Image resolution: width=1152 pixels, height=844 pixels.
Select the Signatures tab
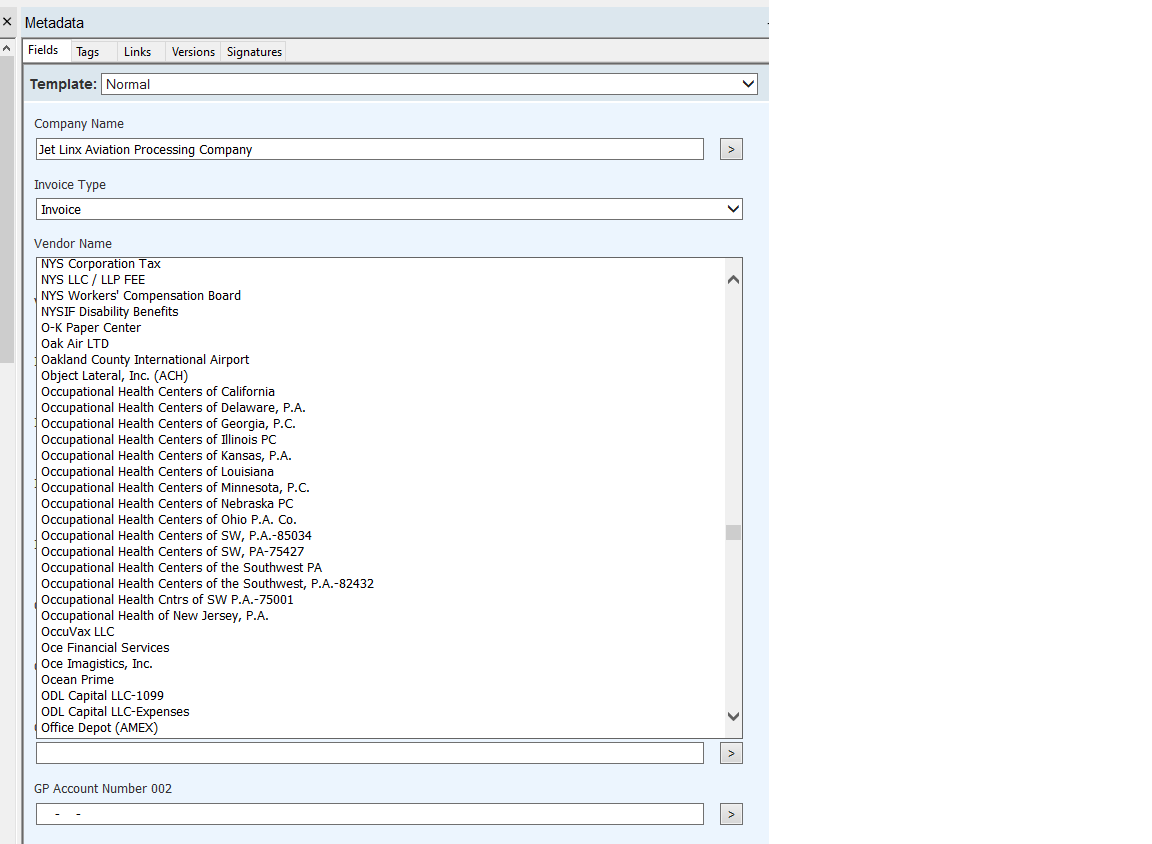[x=254, y=52]
